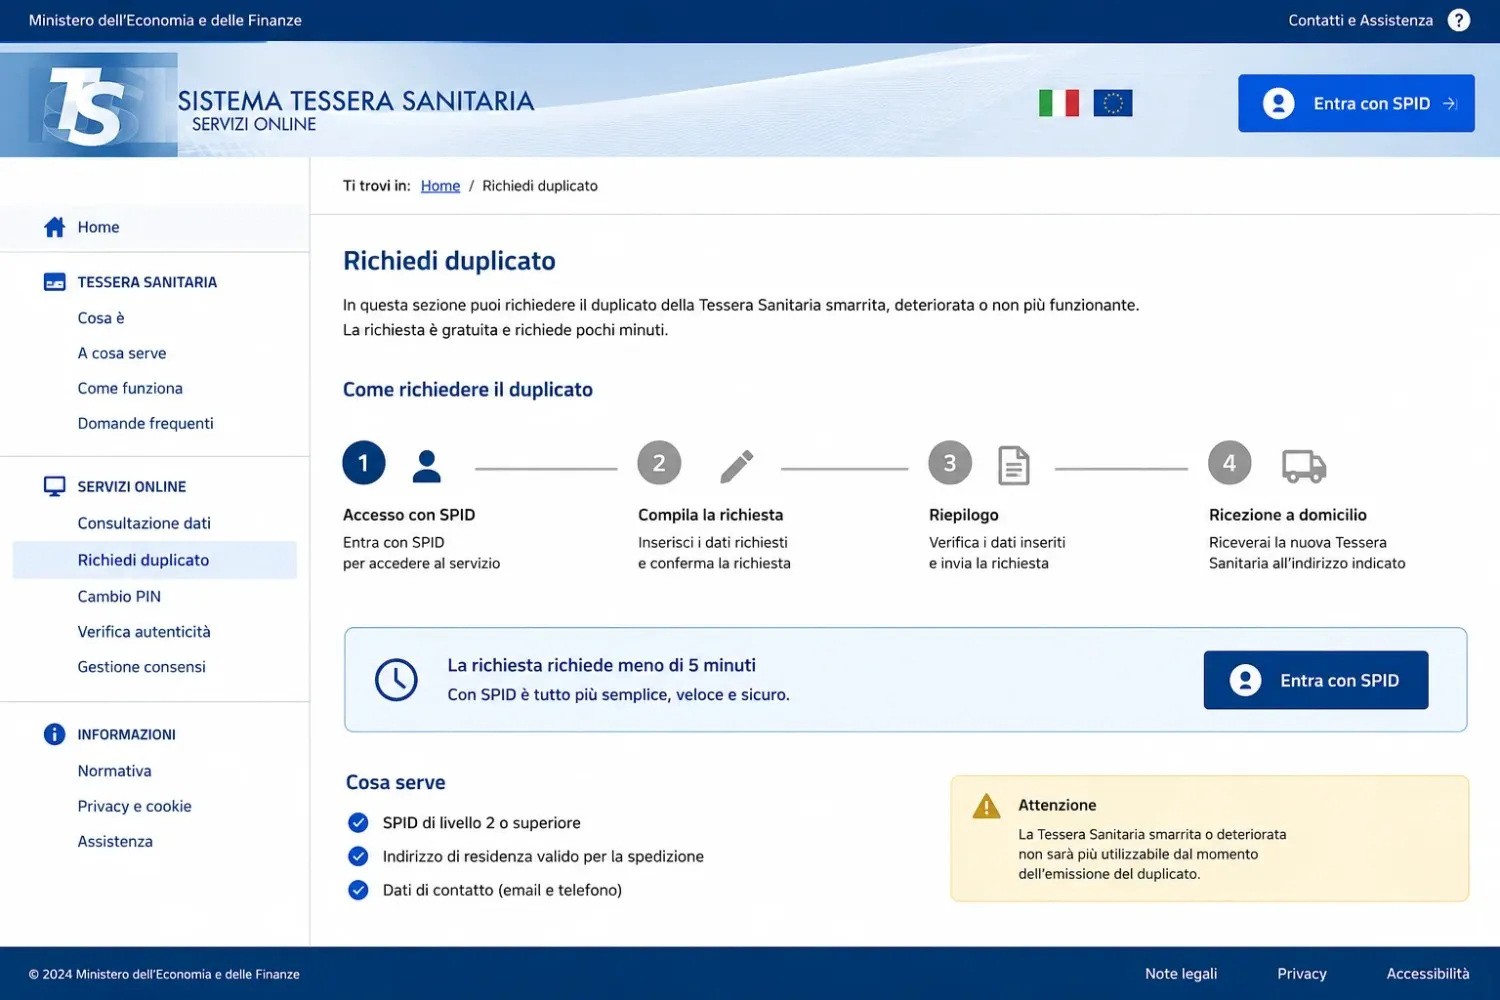This screenshot has width=1500, height=1000.
Task: Open Gestione consensi in sidebar
Action: 142,667
